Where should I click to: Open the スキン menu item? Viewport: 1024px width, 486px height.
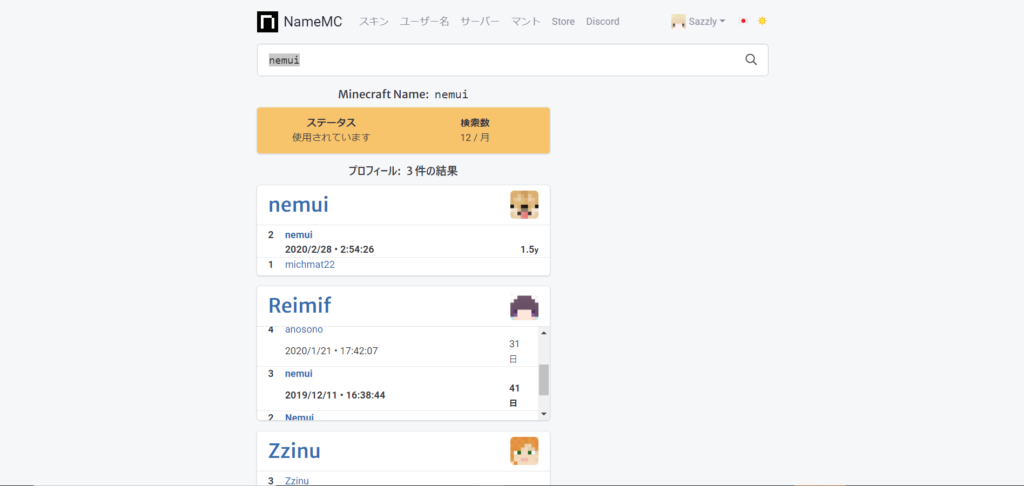pyautogui.click(x=374, y=22)
